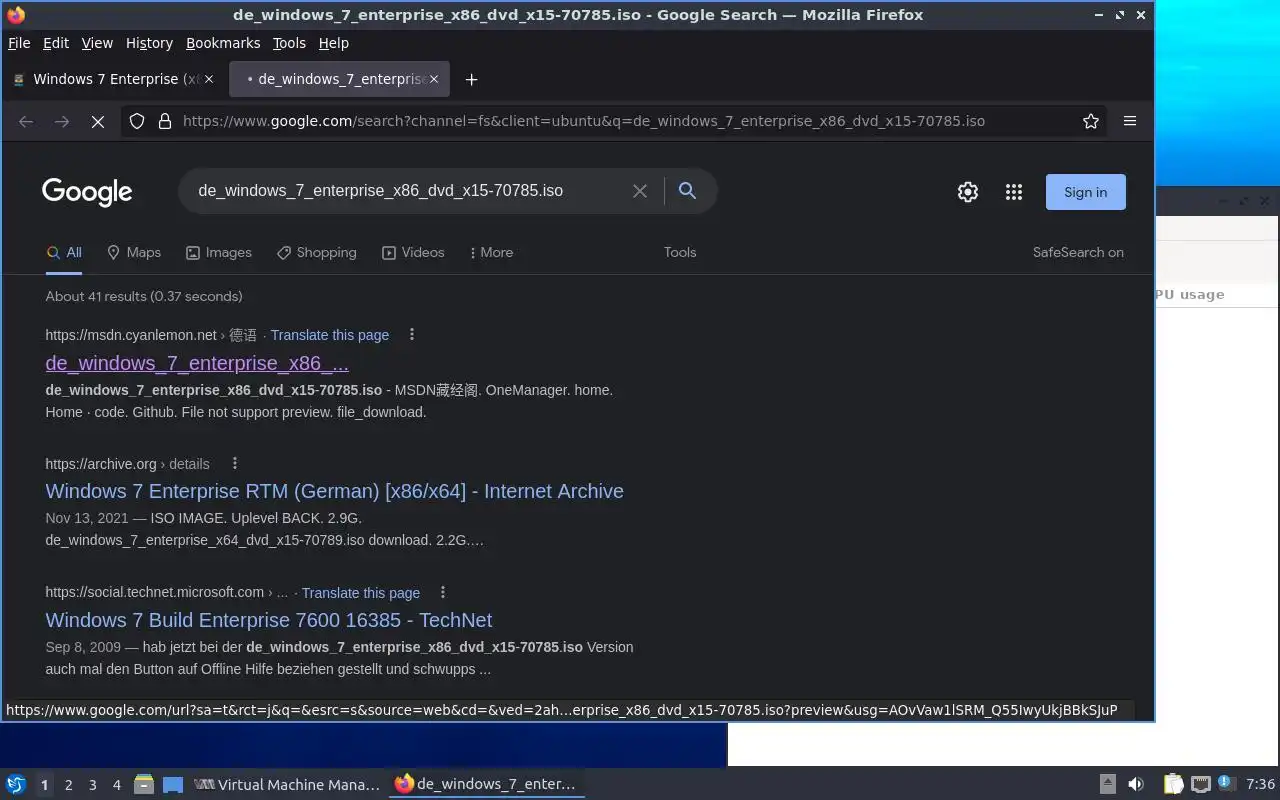1280x800 pixels.
Task: Open Google apps grid
Action: [x=1014, y=192]
